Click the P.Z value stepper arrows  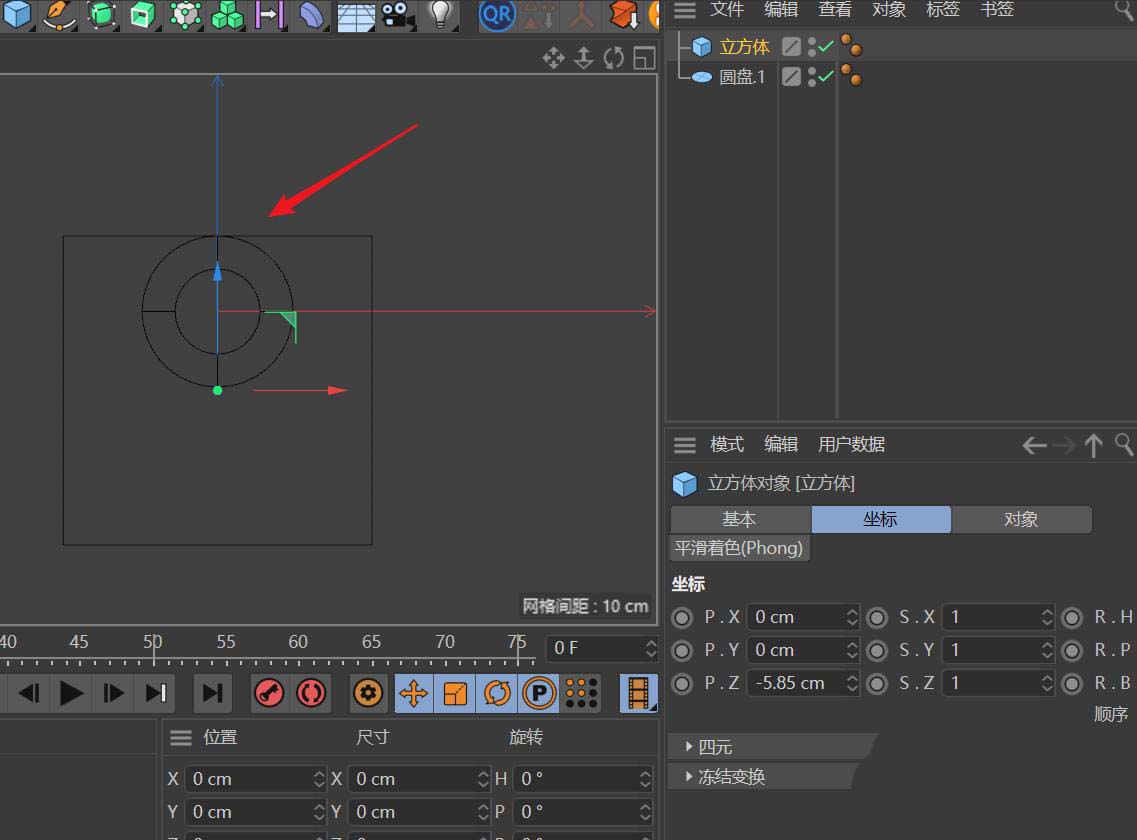[x=852, y=683]
